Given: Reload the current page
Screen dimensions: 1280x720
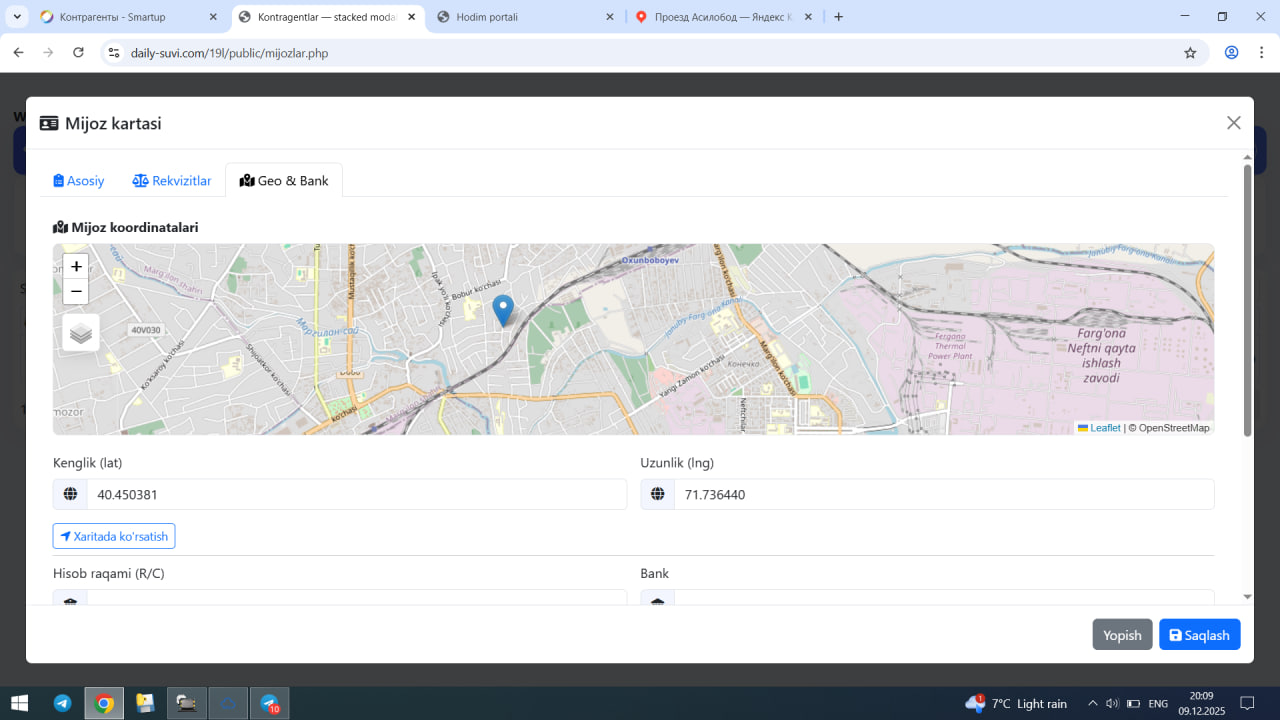Looking at the screenshot, I should point(79,53).
